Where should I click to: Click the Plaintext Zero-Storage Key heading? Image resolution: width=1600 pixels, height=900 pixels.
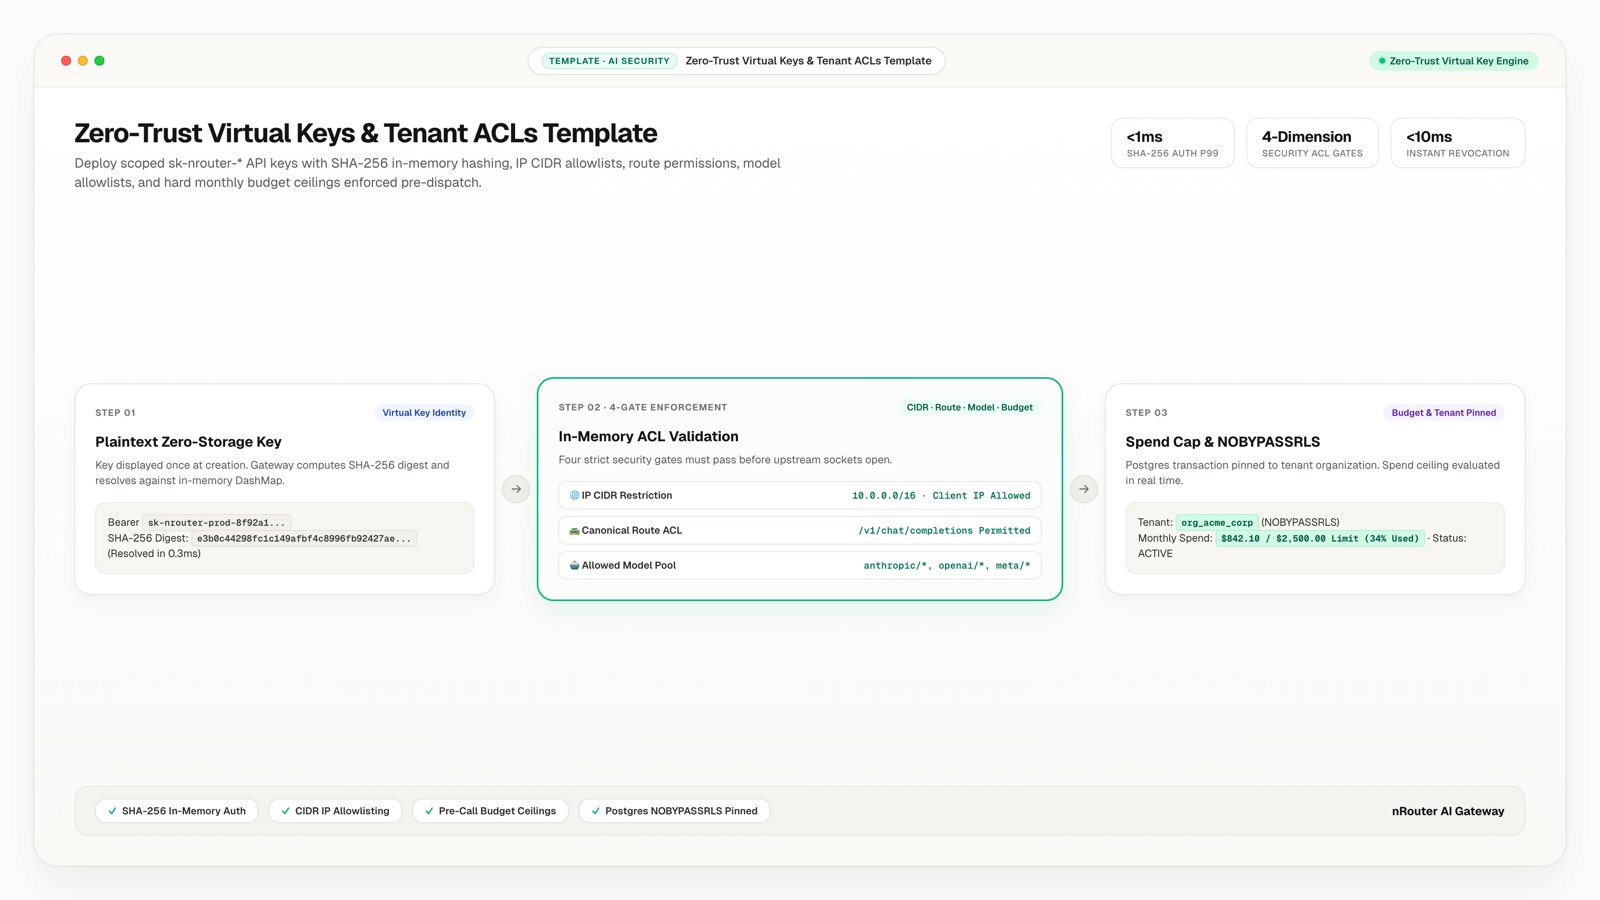(188, 442)
